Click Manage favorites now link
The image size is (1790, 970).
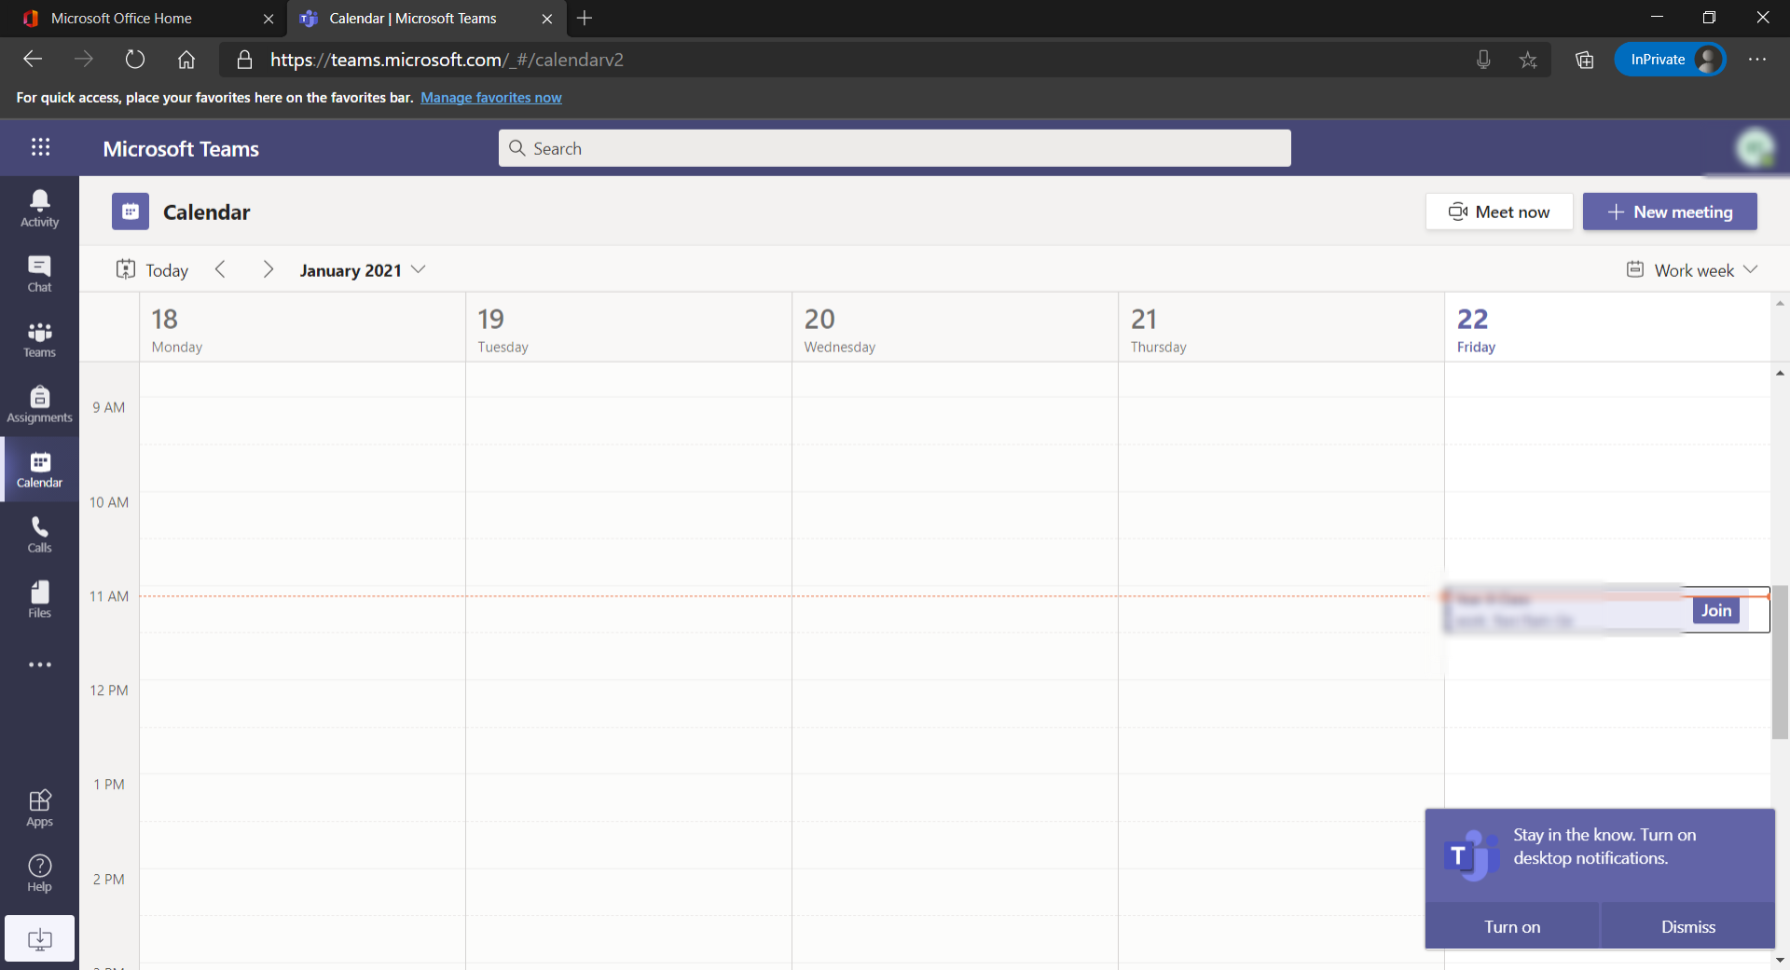point(491,97)
